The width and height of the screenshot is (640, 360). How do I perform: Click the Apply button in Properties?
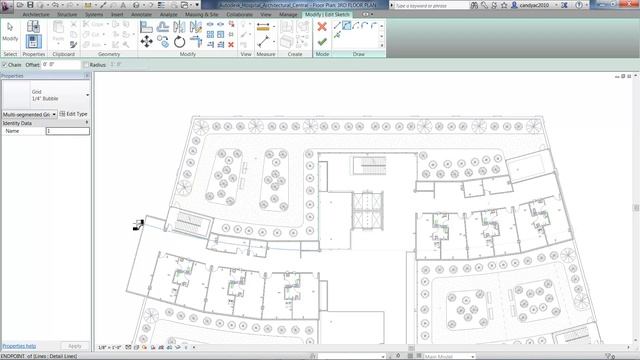point(75,346)
